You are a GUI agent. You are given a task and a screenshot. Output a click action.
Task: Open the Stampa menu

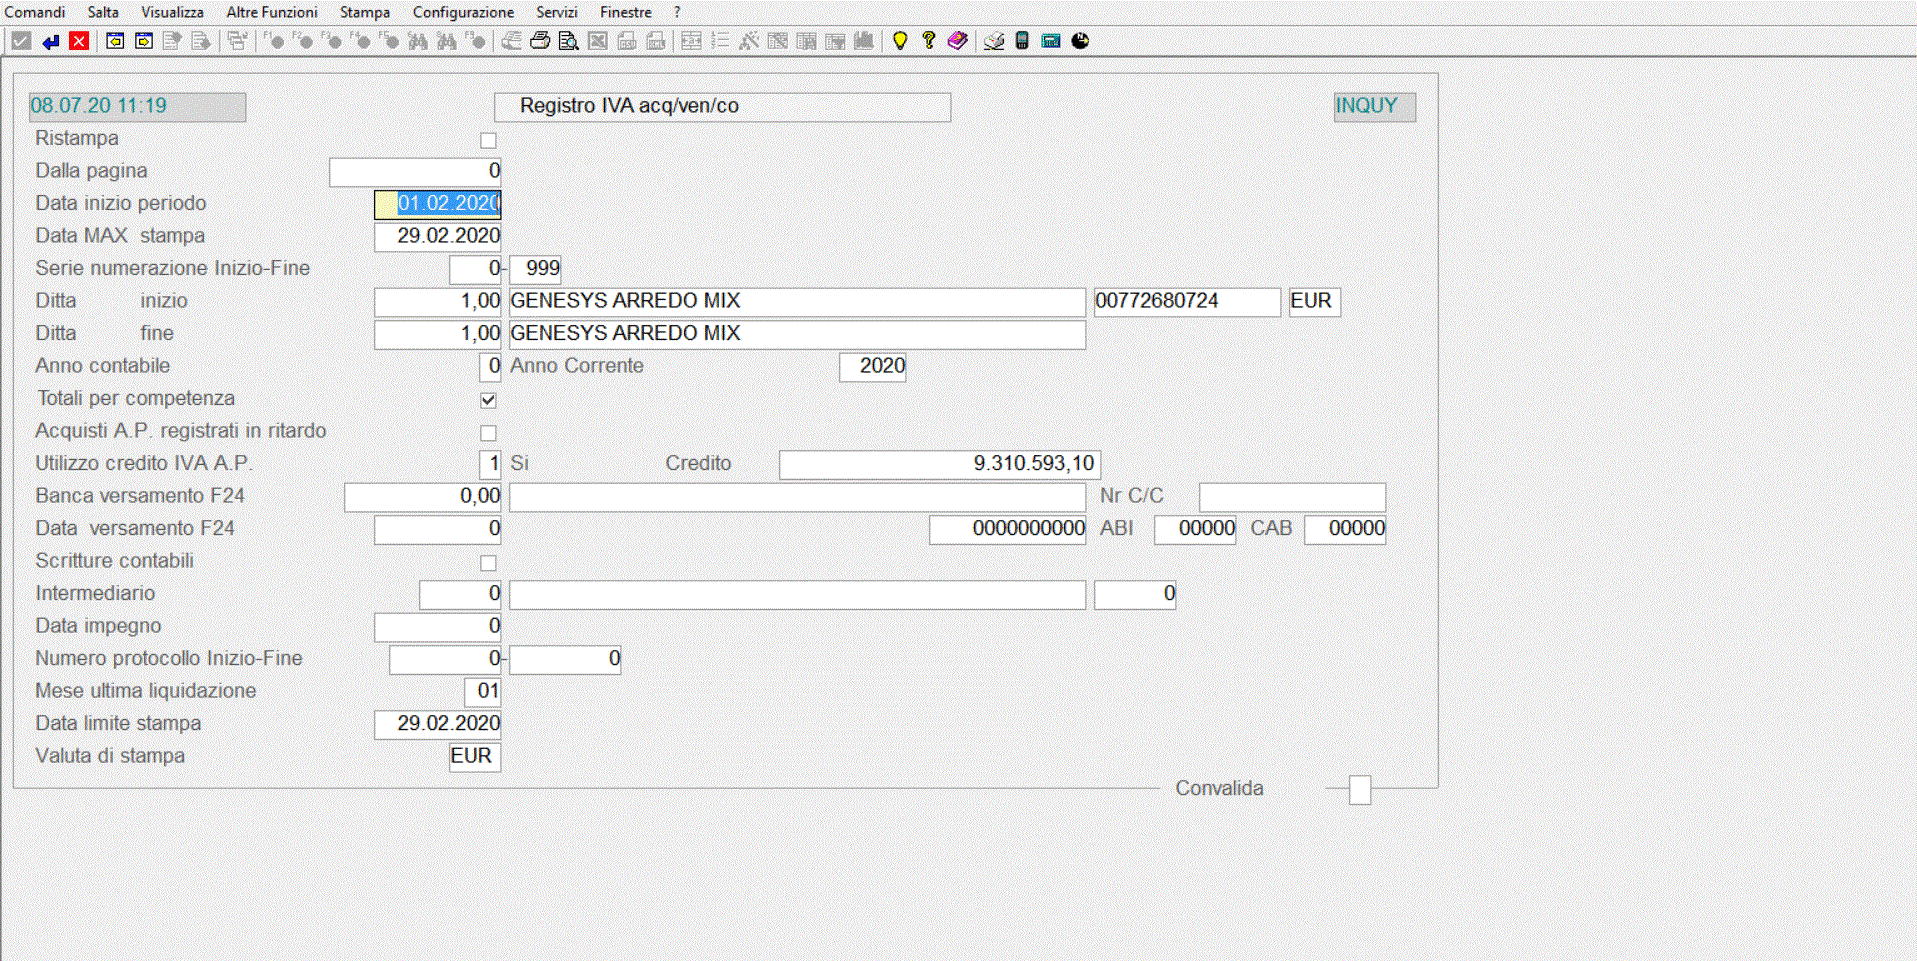[x=364, y=12]
